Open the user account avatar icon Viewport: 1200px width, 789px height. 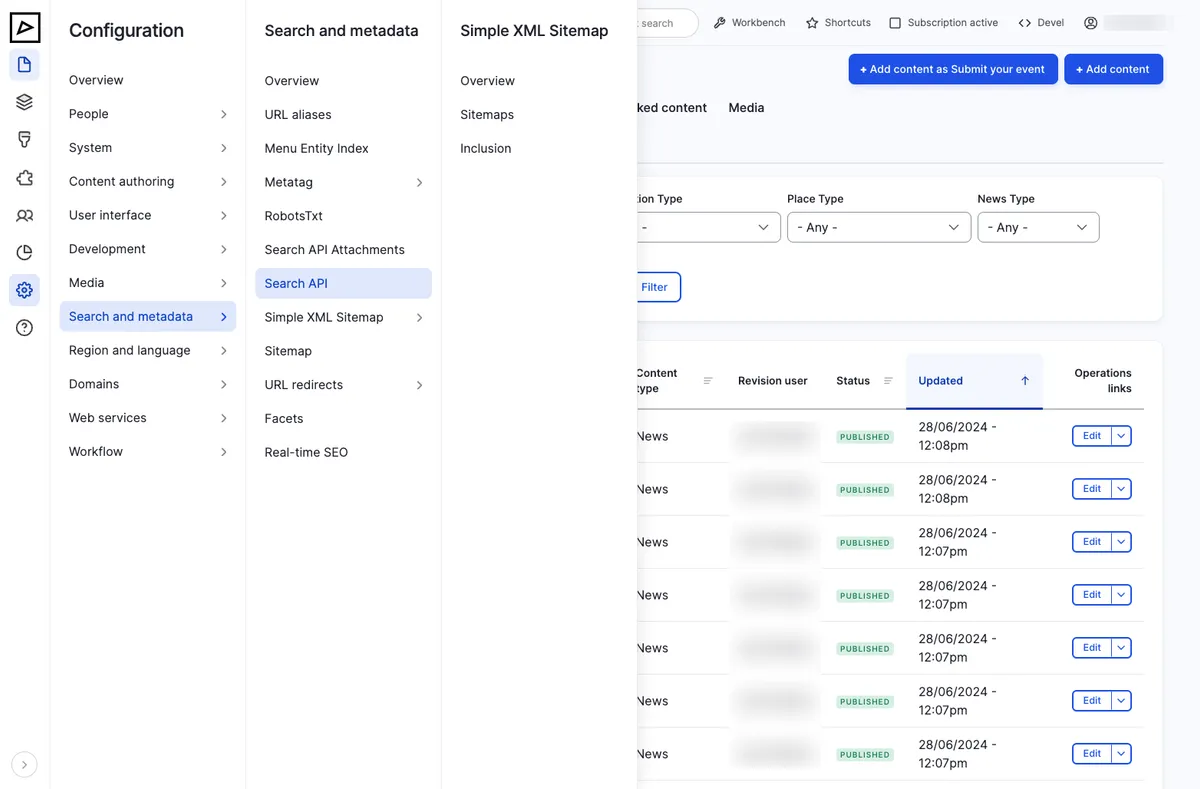click(x=1091, y=23)
